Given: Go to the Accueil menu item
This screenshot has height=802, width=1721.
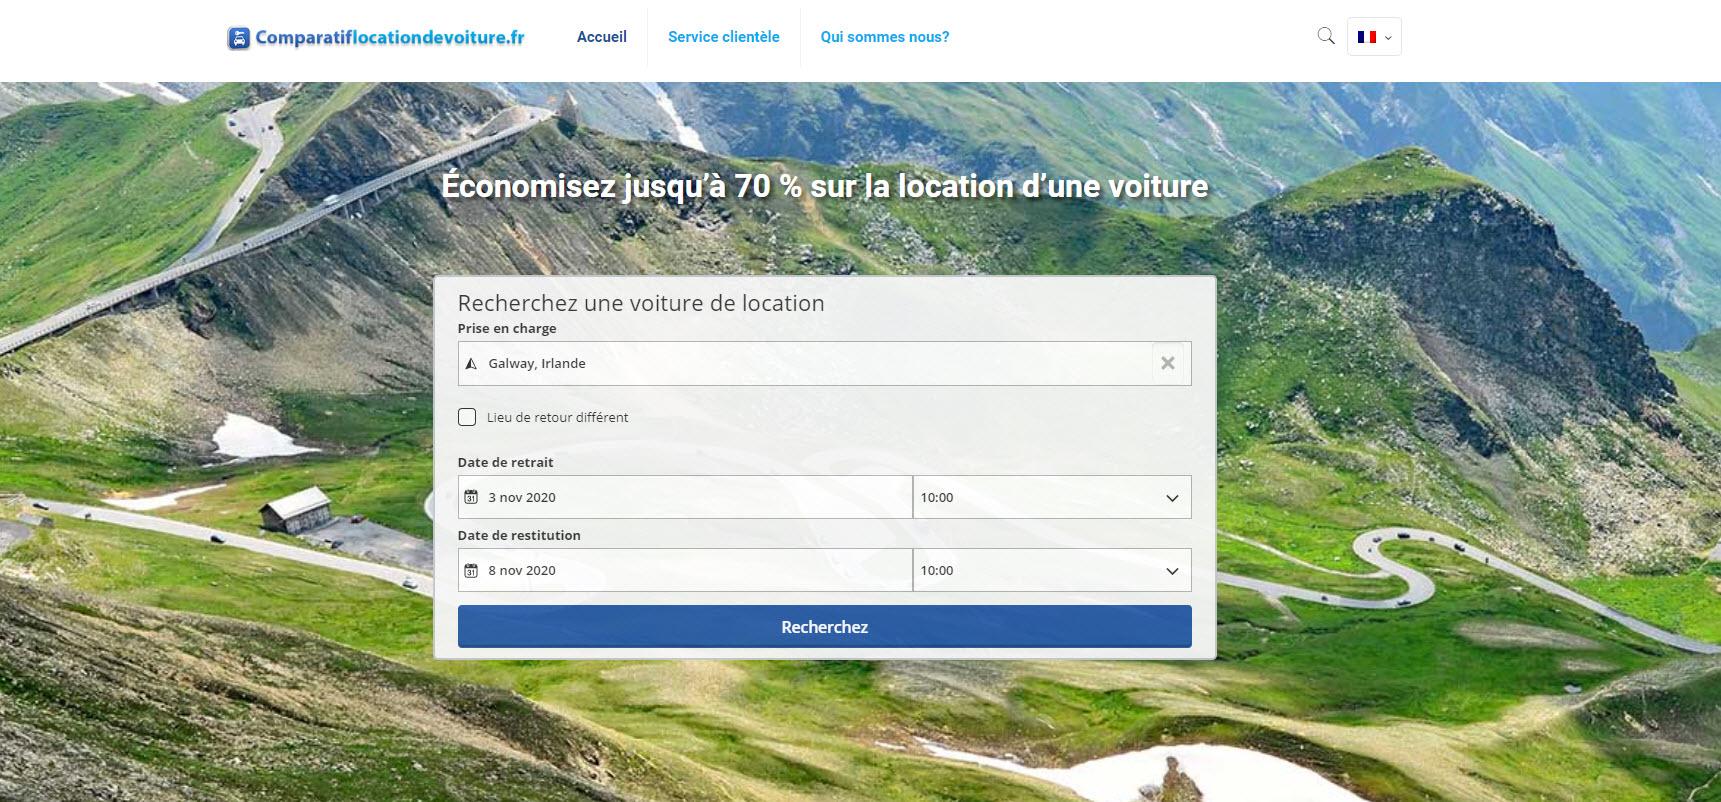Looking at the screenshot, I should click(x=602, y=37).
